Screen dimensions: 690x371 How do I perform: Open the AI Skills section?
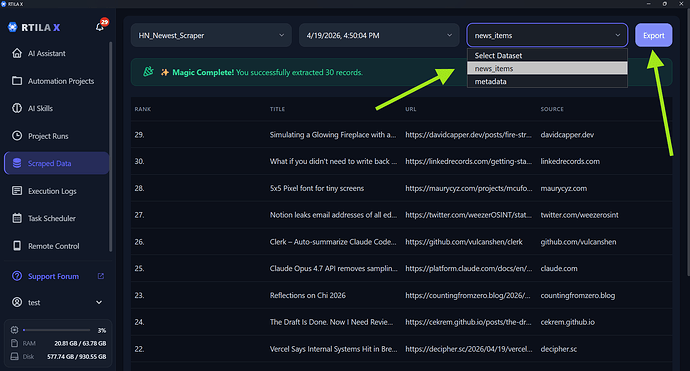(x=56, y=108)
